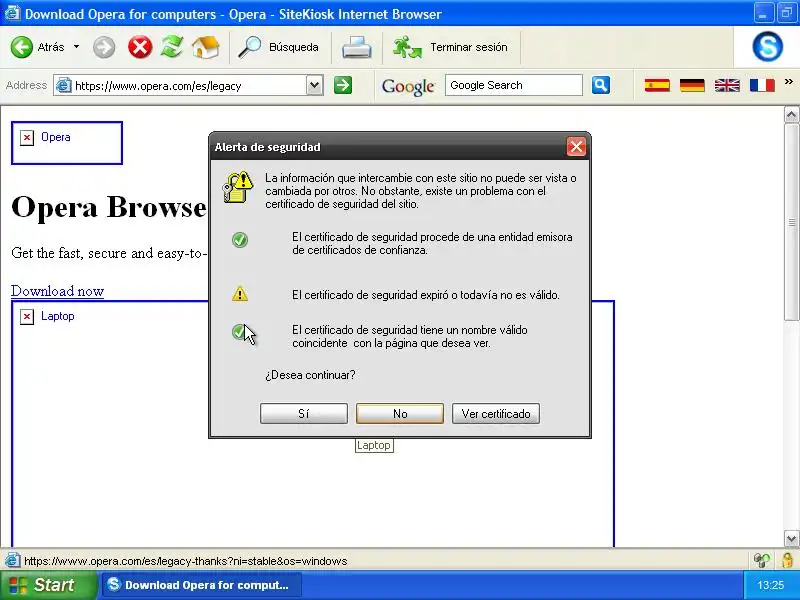
Task: Click the Atrás label
Action: [51, 47]
